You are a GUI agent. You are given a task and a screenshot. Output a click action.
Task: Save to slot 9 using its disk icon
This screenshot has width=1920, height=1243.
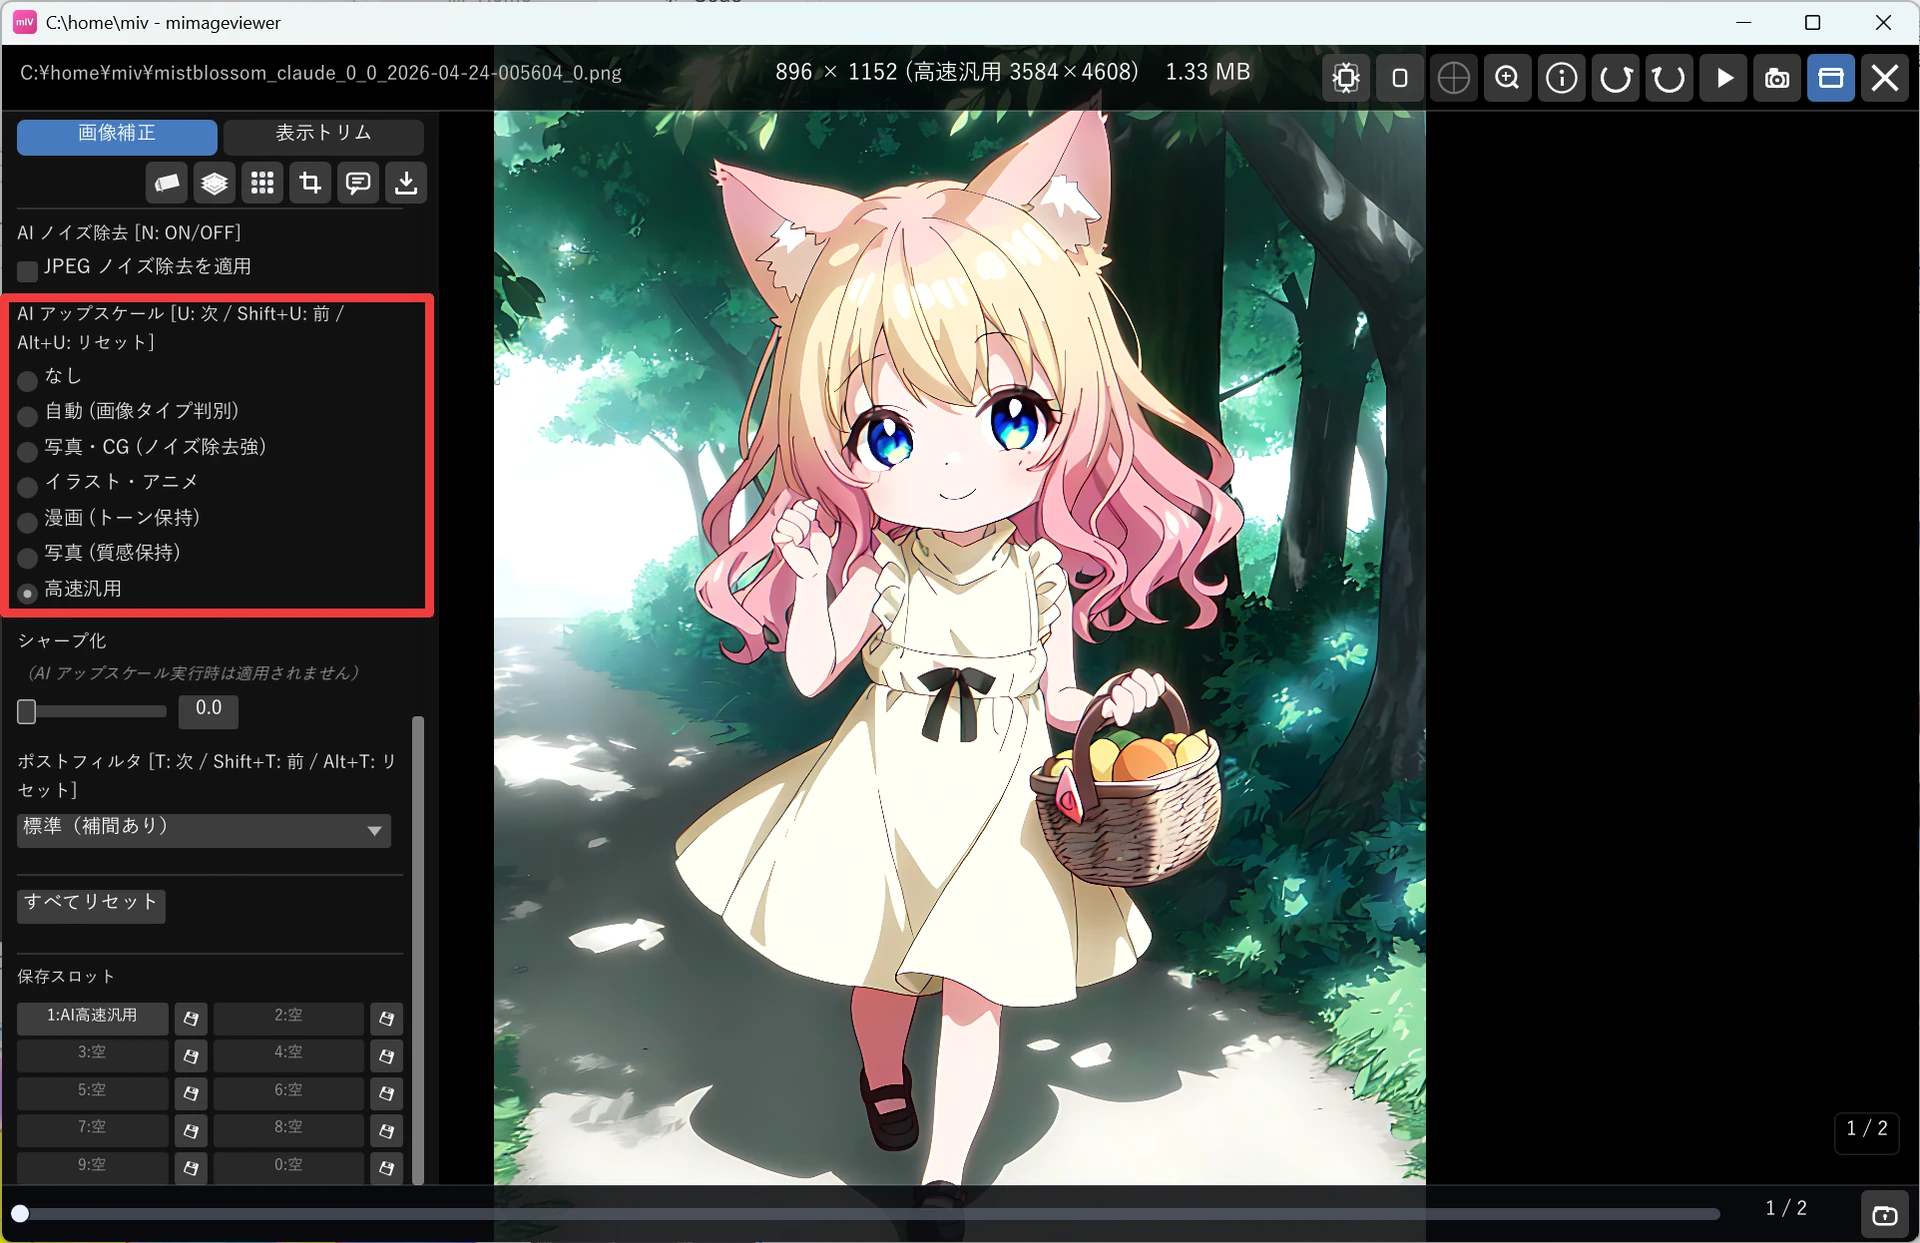point(191,1168)
